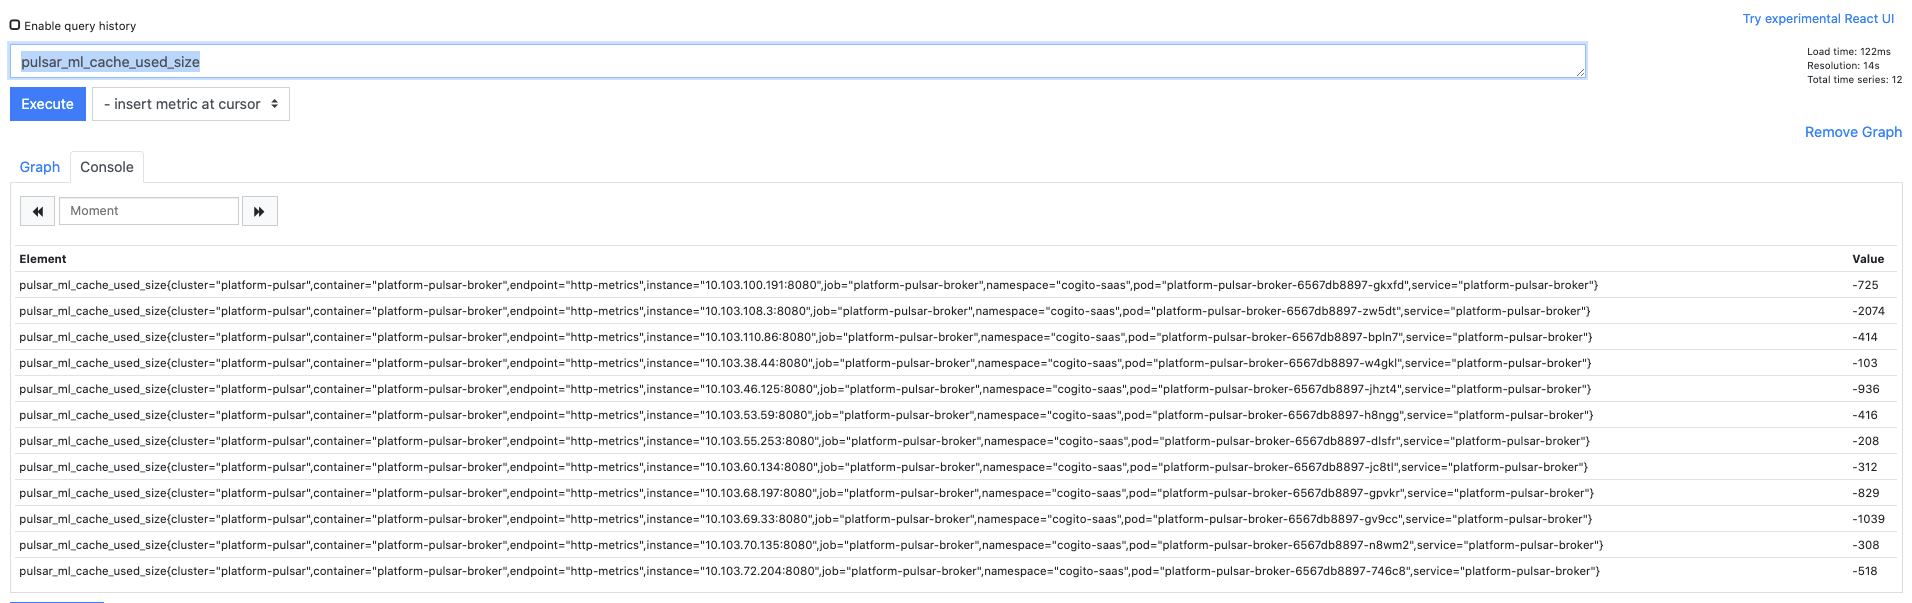Open the insert metric at cursor dropdown
Image resolution: width=1912 pixels, height=603 pixels.
[191, 104]
